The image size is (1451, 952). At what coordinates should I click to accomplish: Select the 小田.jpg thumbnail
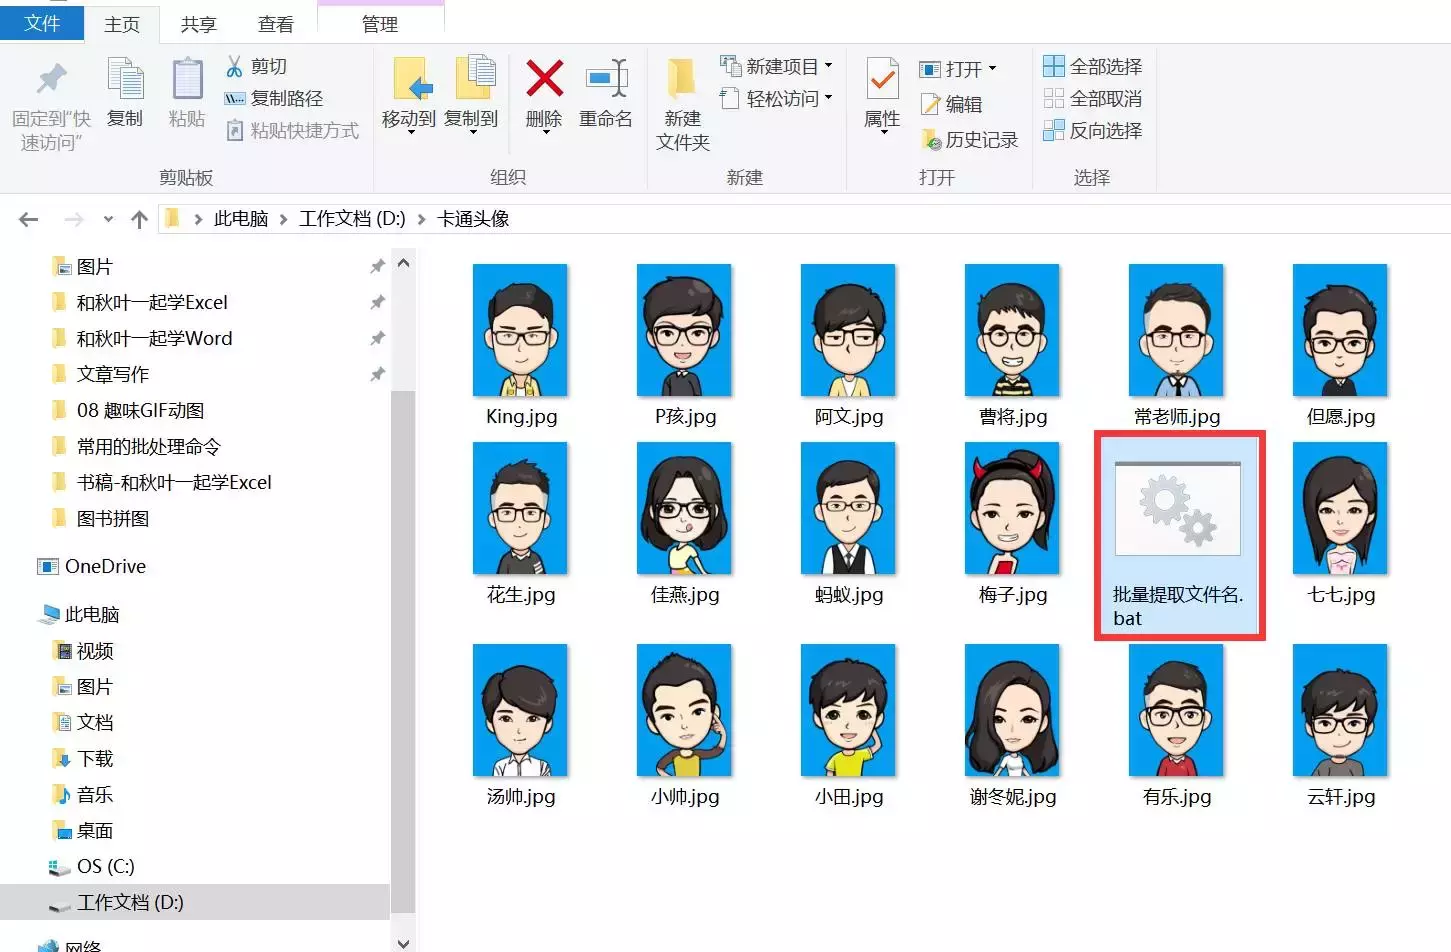848,710
